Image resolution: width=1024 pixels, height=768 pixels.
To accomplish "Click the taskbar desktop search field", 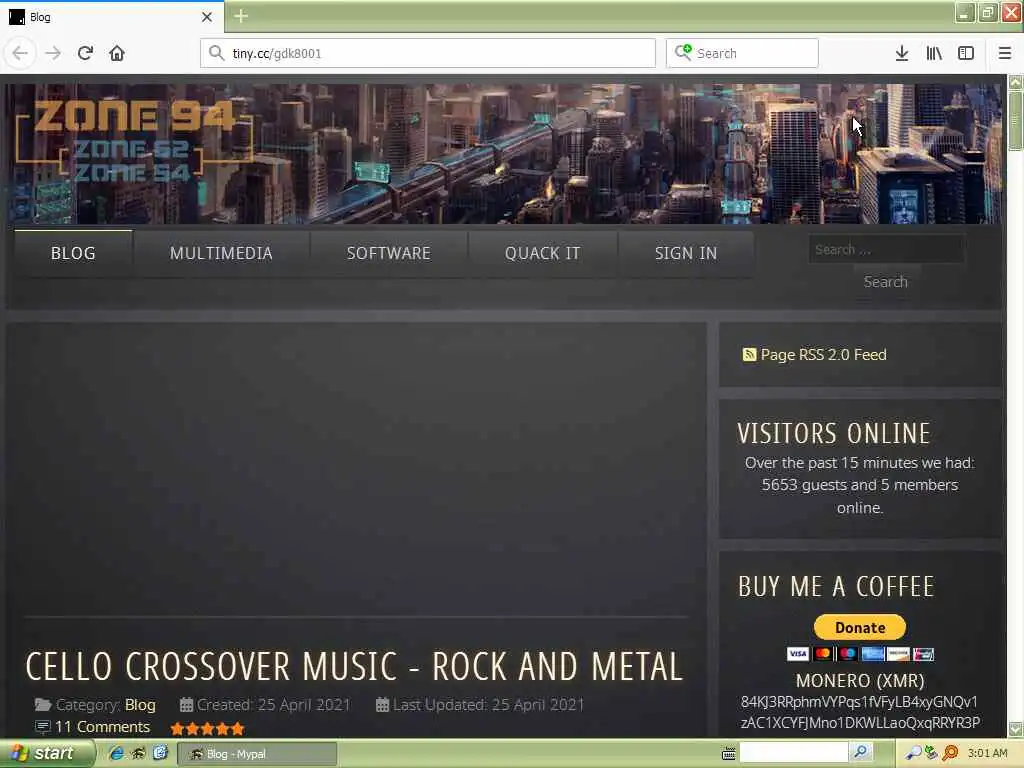I will coord(793,752).
